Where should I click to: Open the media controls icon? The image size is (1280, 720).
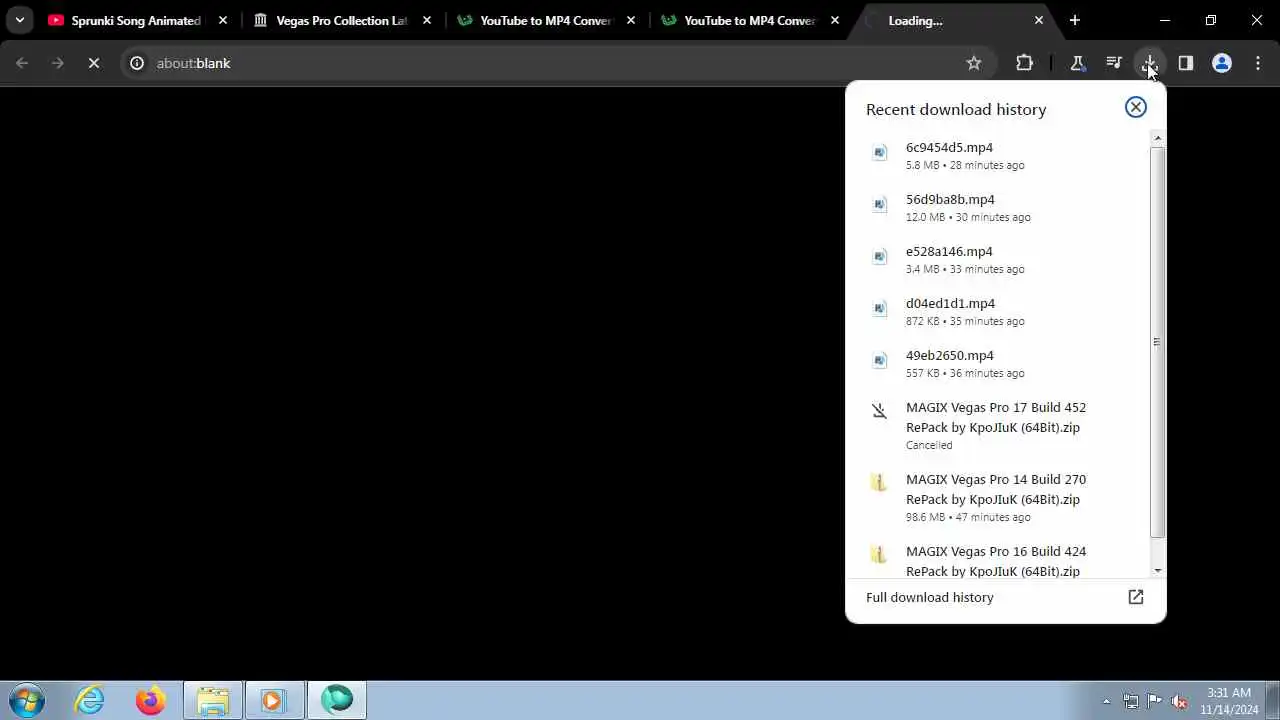[x=1114, y=63]
